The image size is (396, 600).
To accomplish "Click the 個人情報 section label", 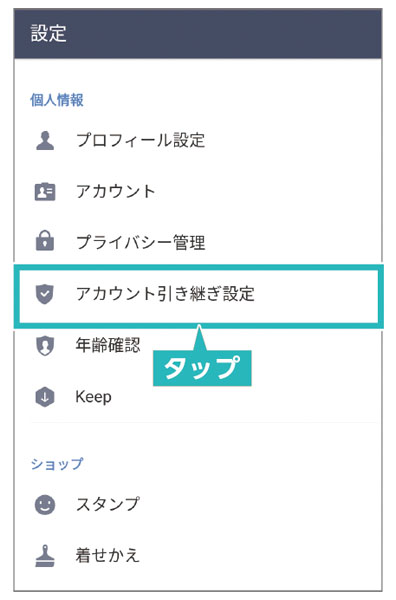I will tap(57, 100).
